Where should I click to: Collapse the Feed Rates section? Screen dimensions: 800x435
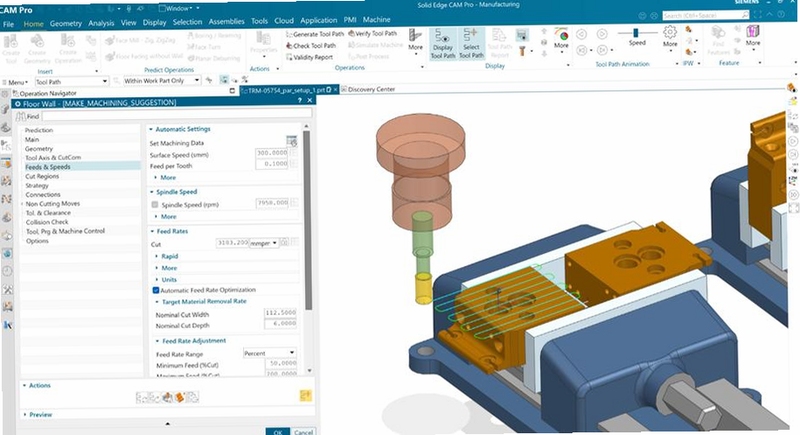(152, 232)
